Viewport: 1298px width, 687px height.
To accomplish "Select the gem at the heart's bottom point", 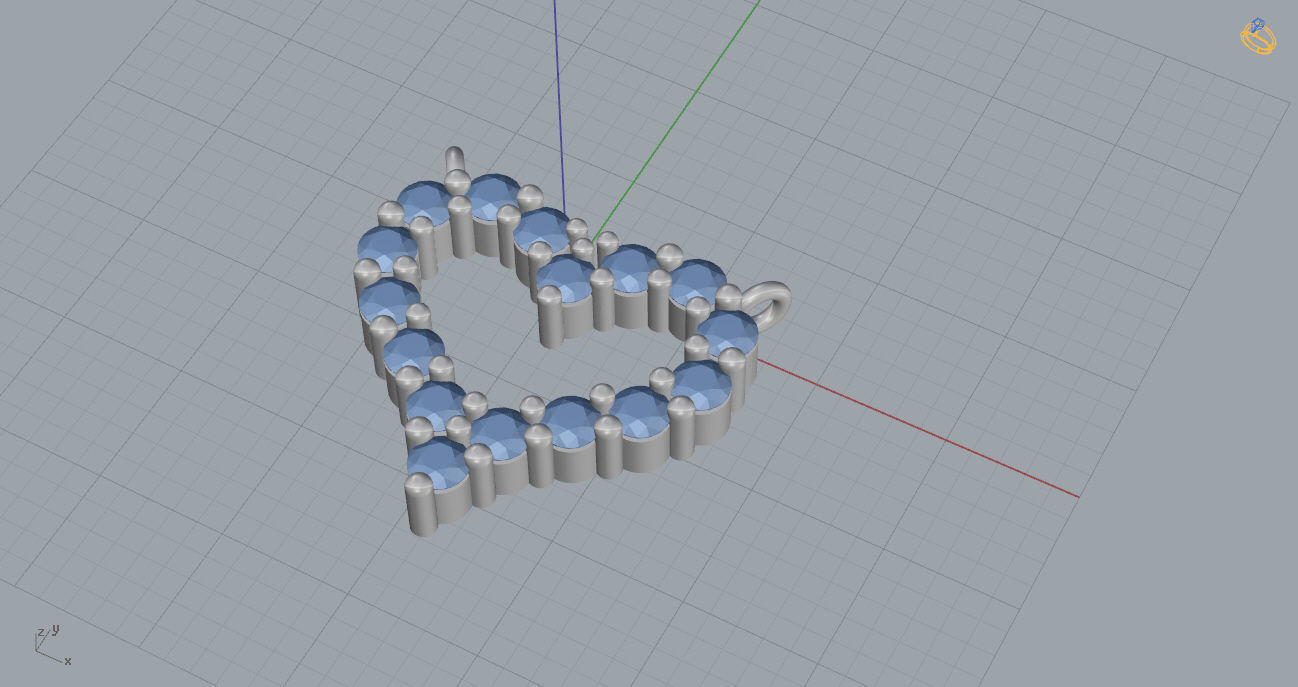I will [438, 461].
